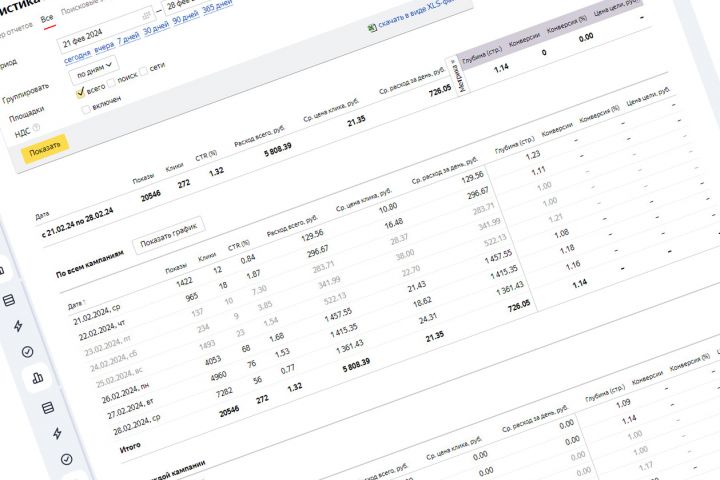Click the 'Площадки' label
The height and width of the screenshot is (480, 720).
point(27,113)
